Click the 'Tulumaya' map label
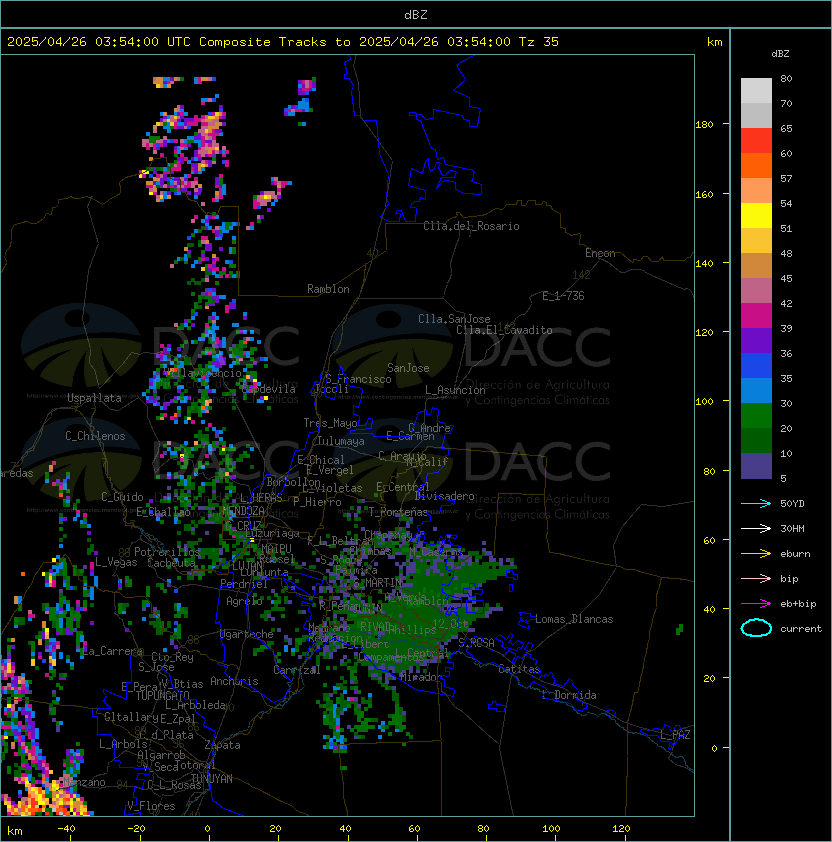Screen dimensions: 832x842 341,441
